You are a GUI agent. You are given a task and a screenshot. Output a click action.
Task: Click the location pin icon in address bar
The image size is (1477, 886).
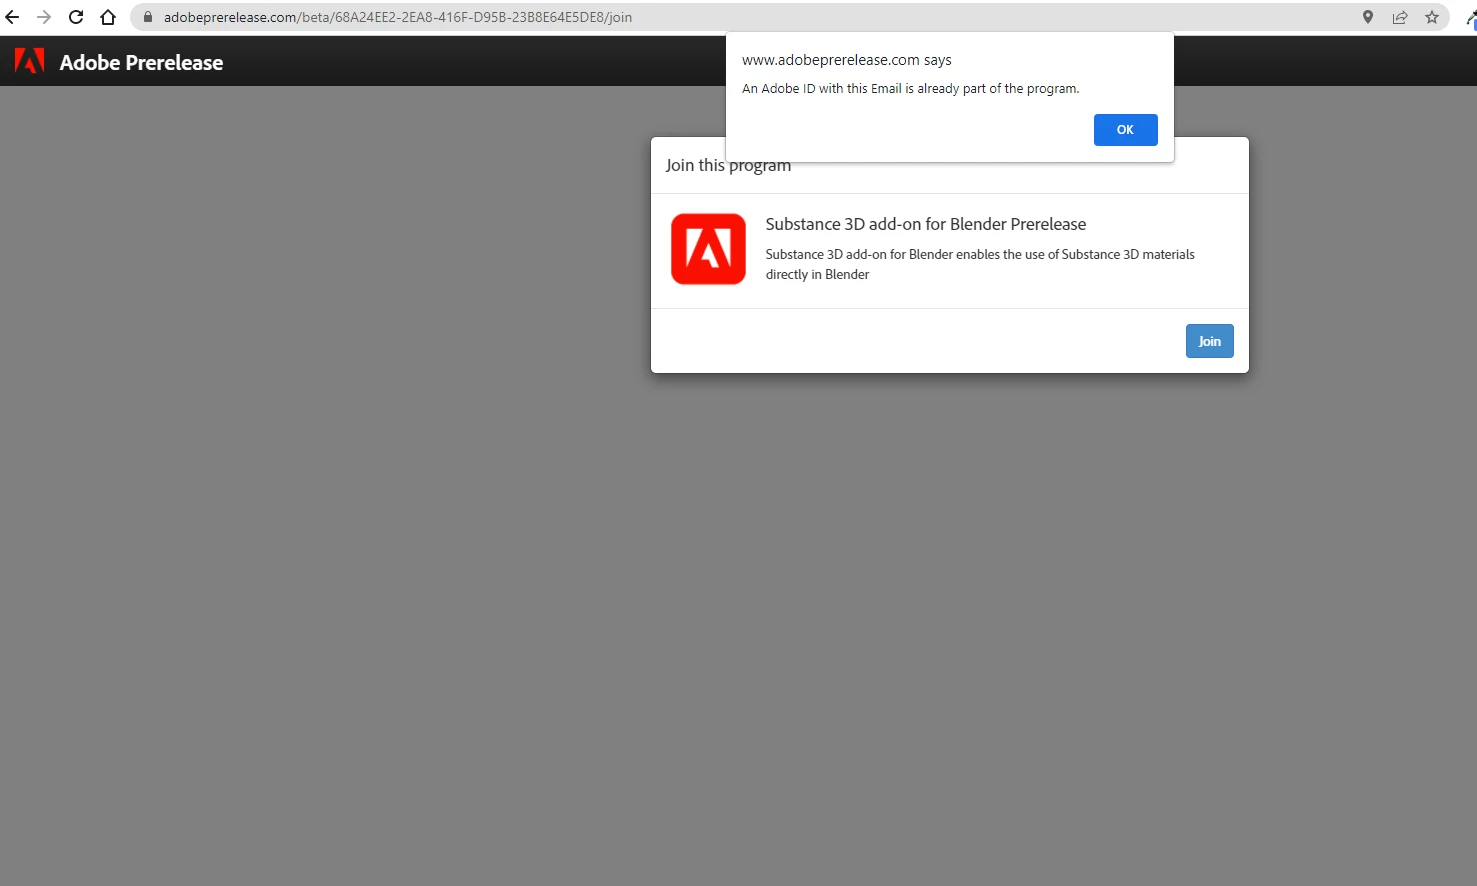[x=1368, y=17]
